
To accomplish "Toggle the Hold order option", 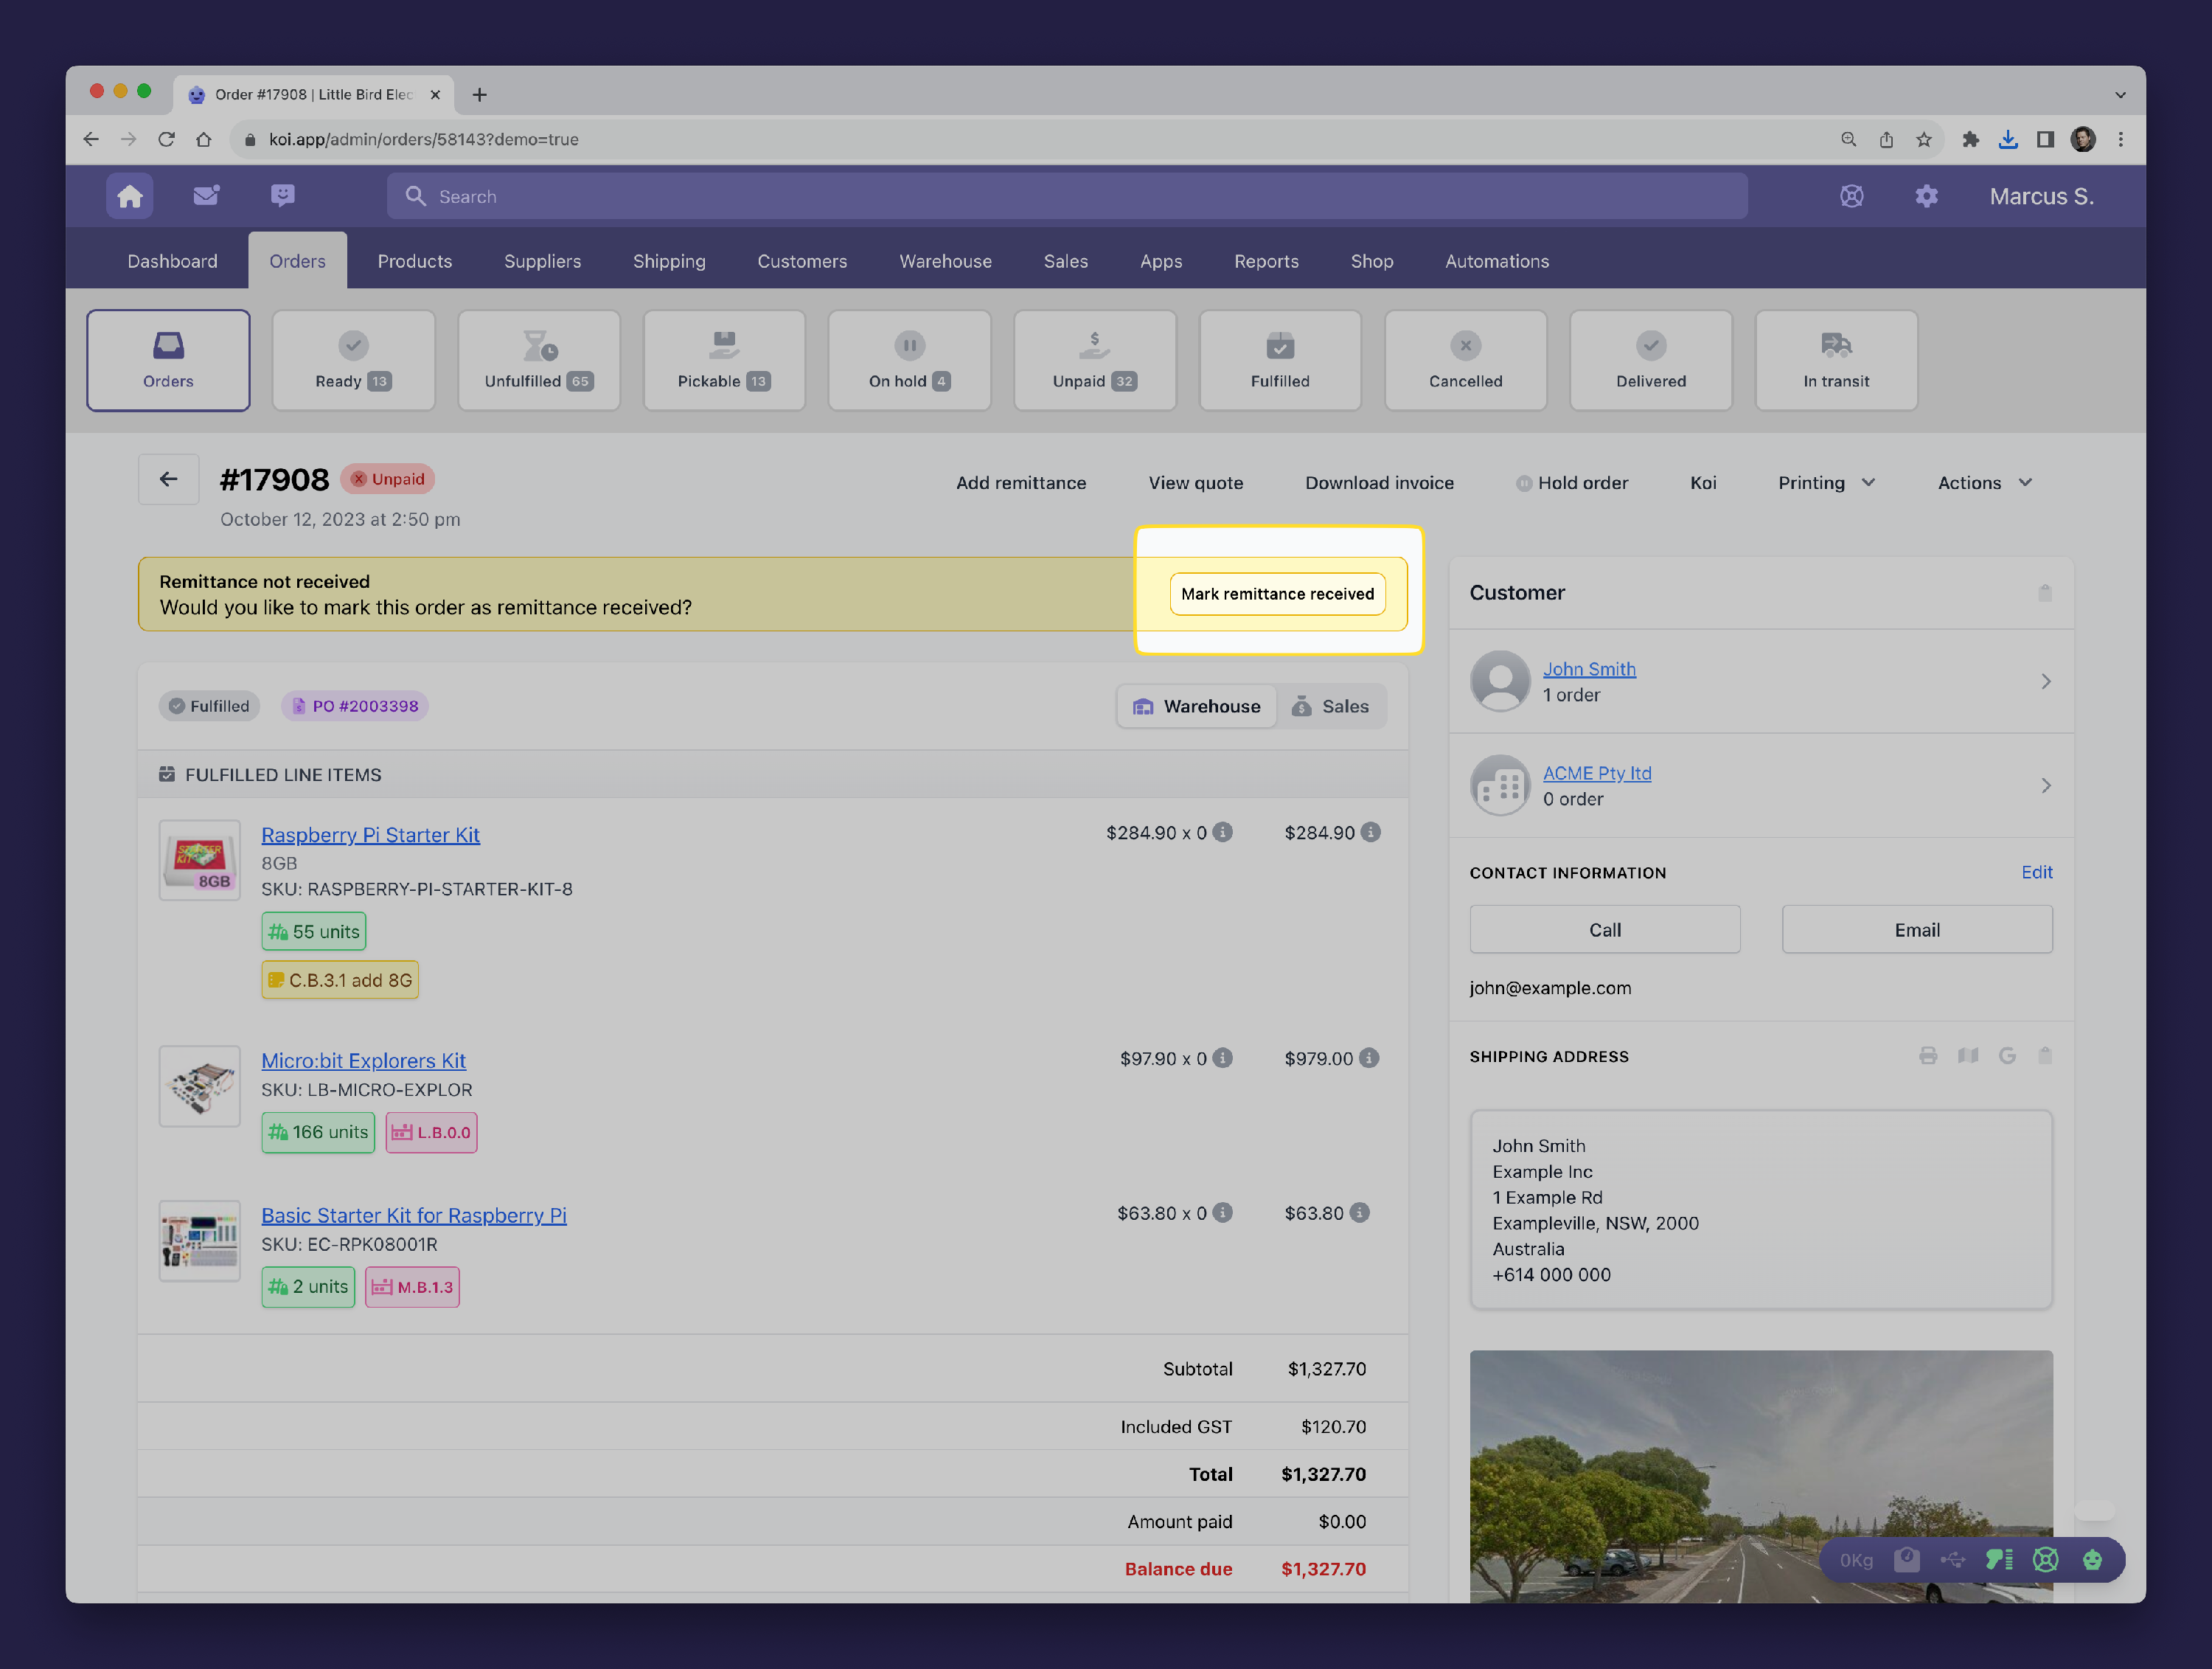I will (x=1571, y=483).
